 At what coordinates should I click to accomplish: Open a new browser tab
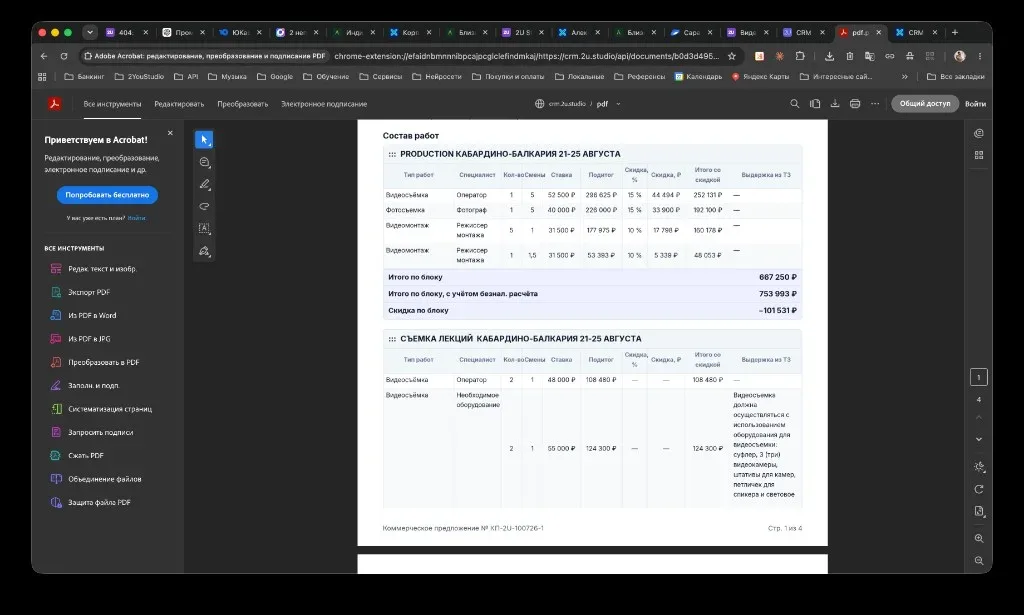pos(955,32)
